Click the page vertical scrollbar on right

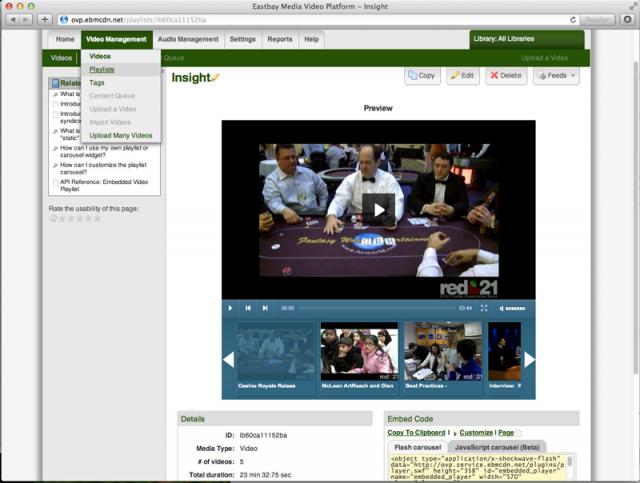pos(636,216)
